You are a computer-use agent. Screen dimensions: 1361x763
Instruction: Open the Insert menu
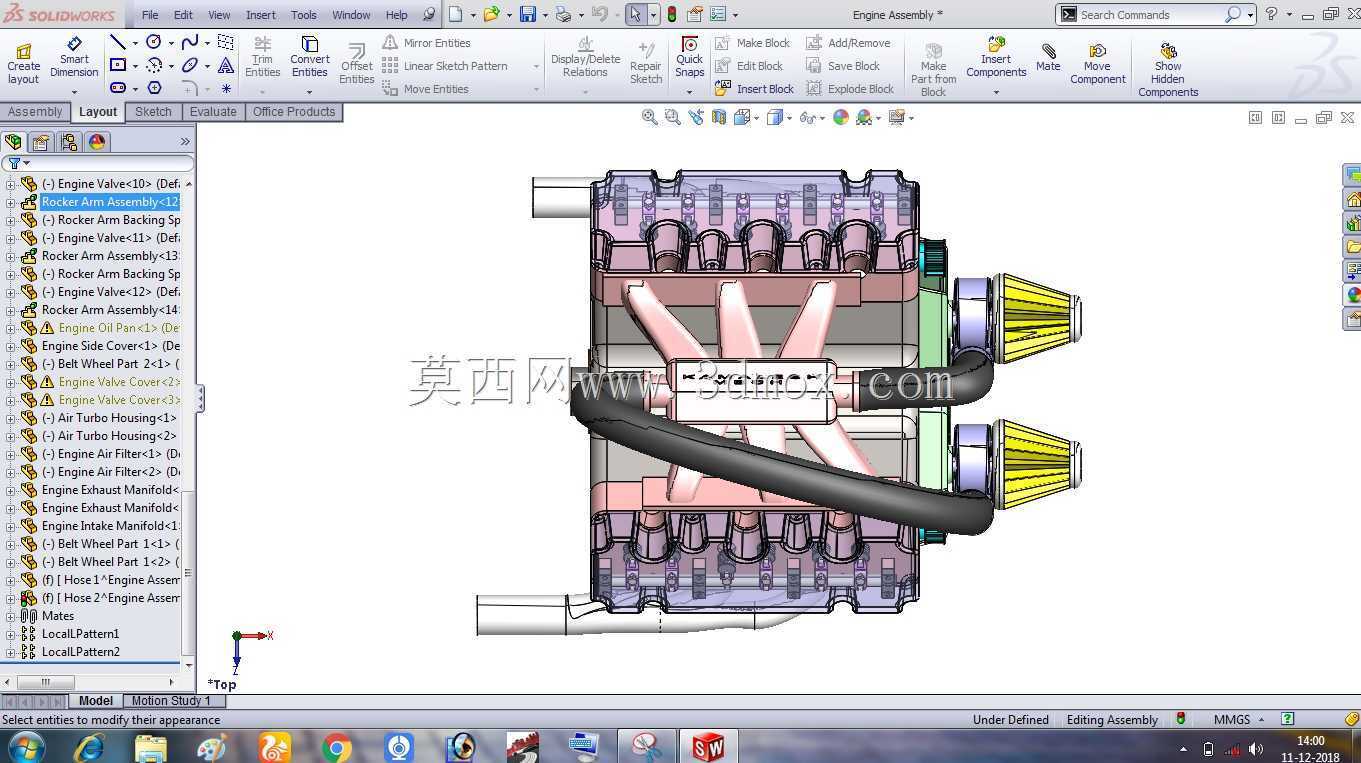click(261, 15)
